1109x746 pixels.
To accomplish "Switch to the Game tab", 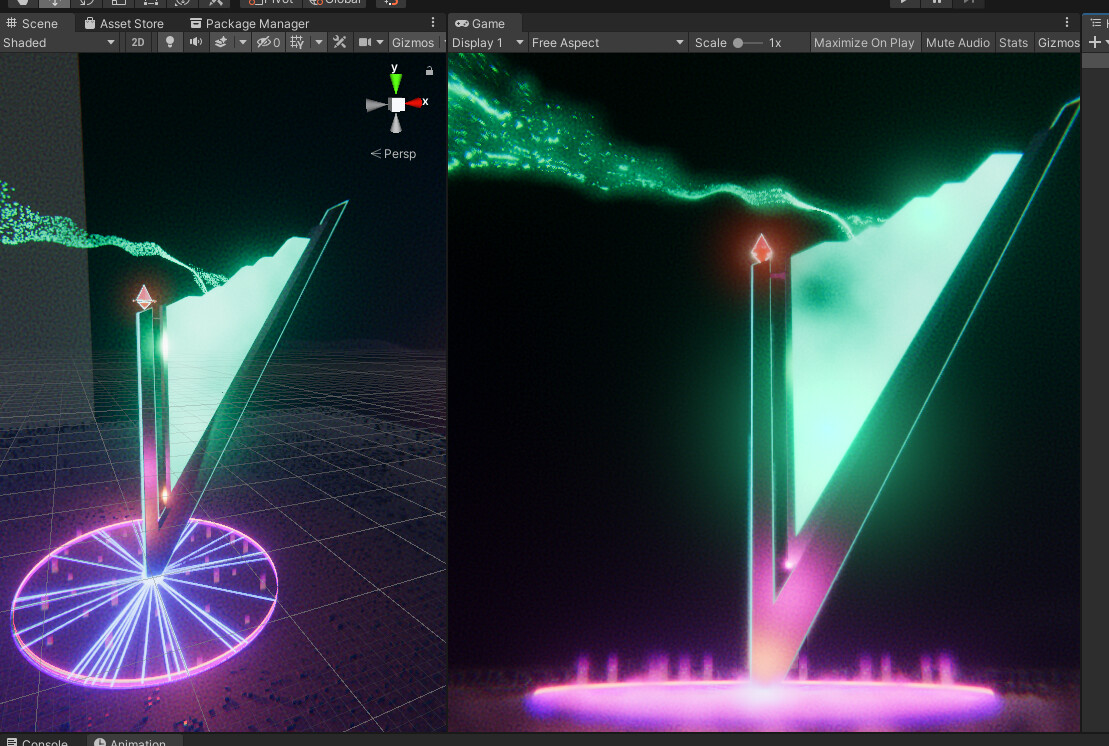I will coord(481,23).
